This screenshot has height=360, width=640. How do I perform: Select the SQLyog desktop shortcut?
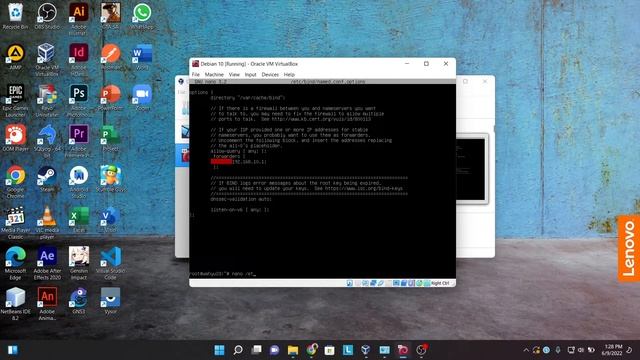tap(47, 141)
